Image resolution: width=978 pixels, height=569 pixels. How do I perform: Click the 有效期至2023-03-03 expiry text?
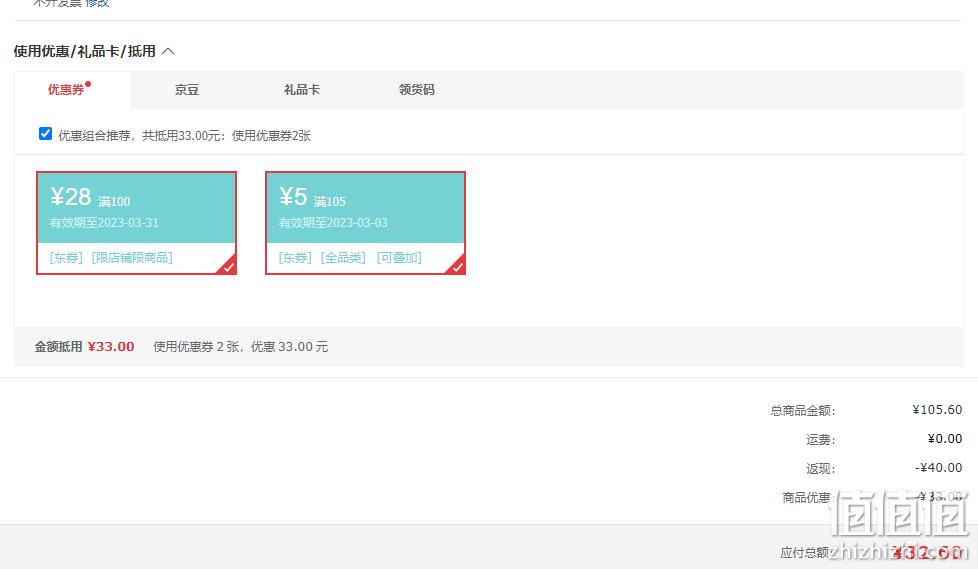(x=333, y=223)
